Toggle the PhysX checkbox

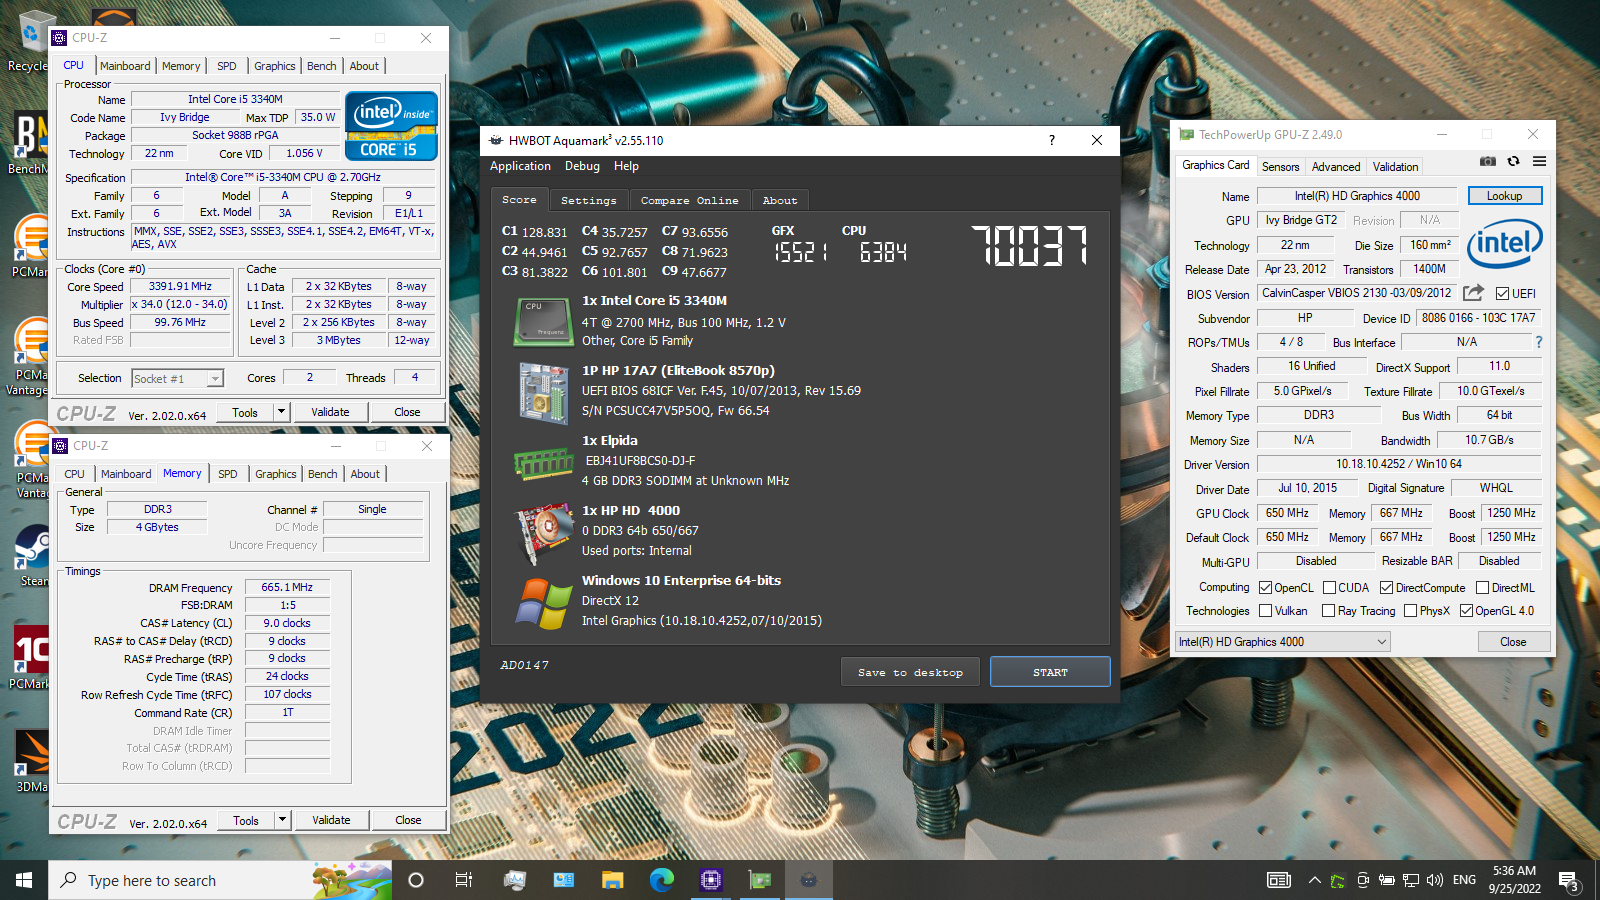click(1410, 611)
